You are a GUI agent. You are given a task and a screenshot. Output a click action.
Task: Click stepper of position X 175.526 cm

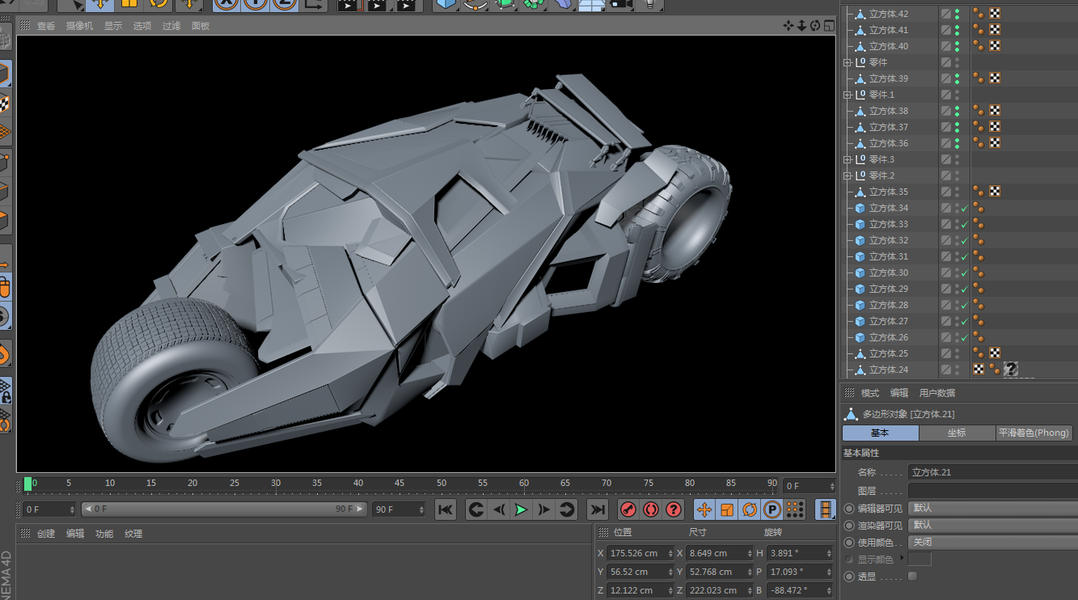tap(670, 553)
